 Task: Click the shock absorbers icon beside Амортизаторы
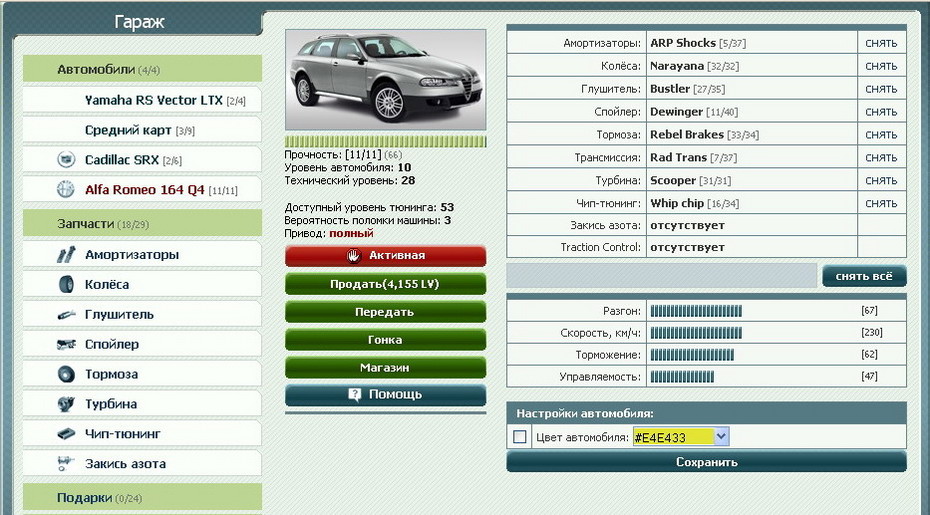[66, 255]
